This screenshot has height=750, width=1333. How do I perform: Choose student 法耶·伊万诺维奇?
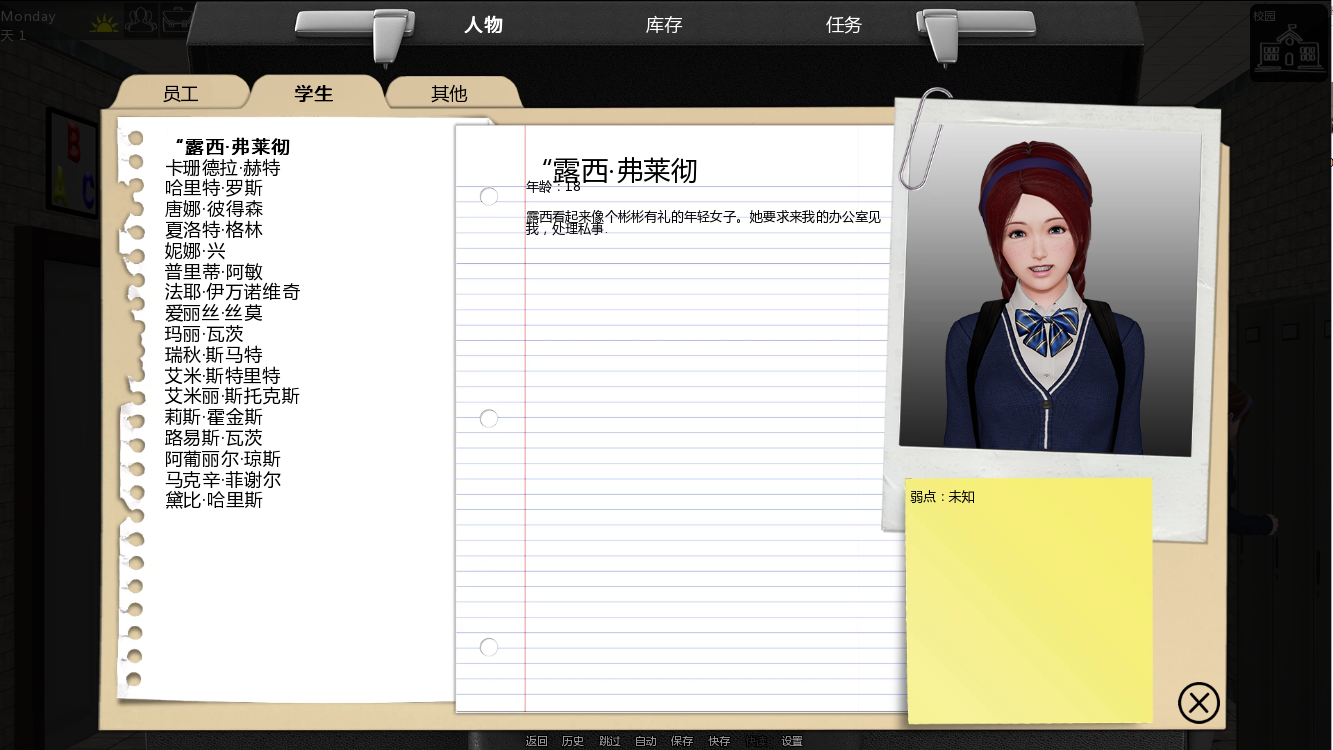232,292
